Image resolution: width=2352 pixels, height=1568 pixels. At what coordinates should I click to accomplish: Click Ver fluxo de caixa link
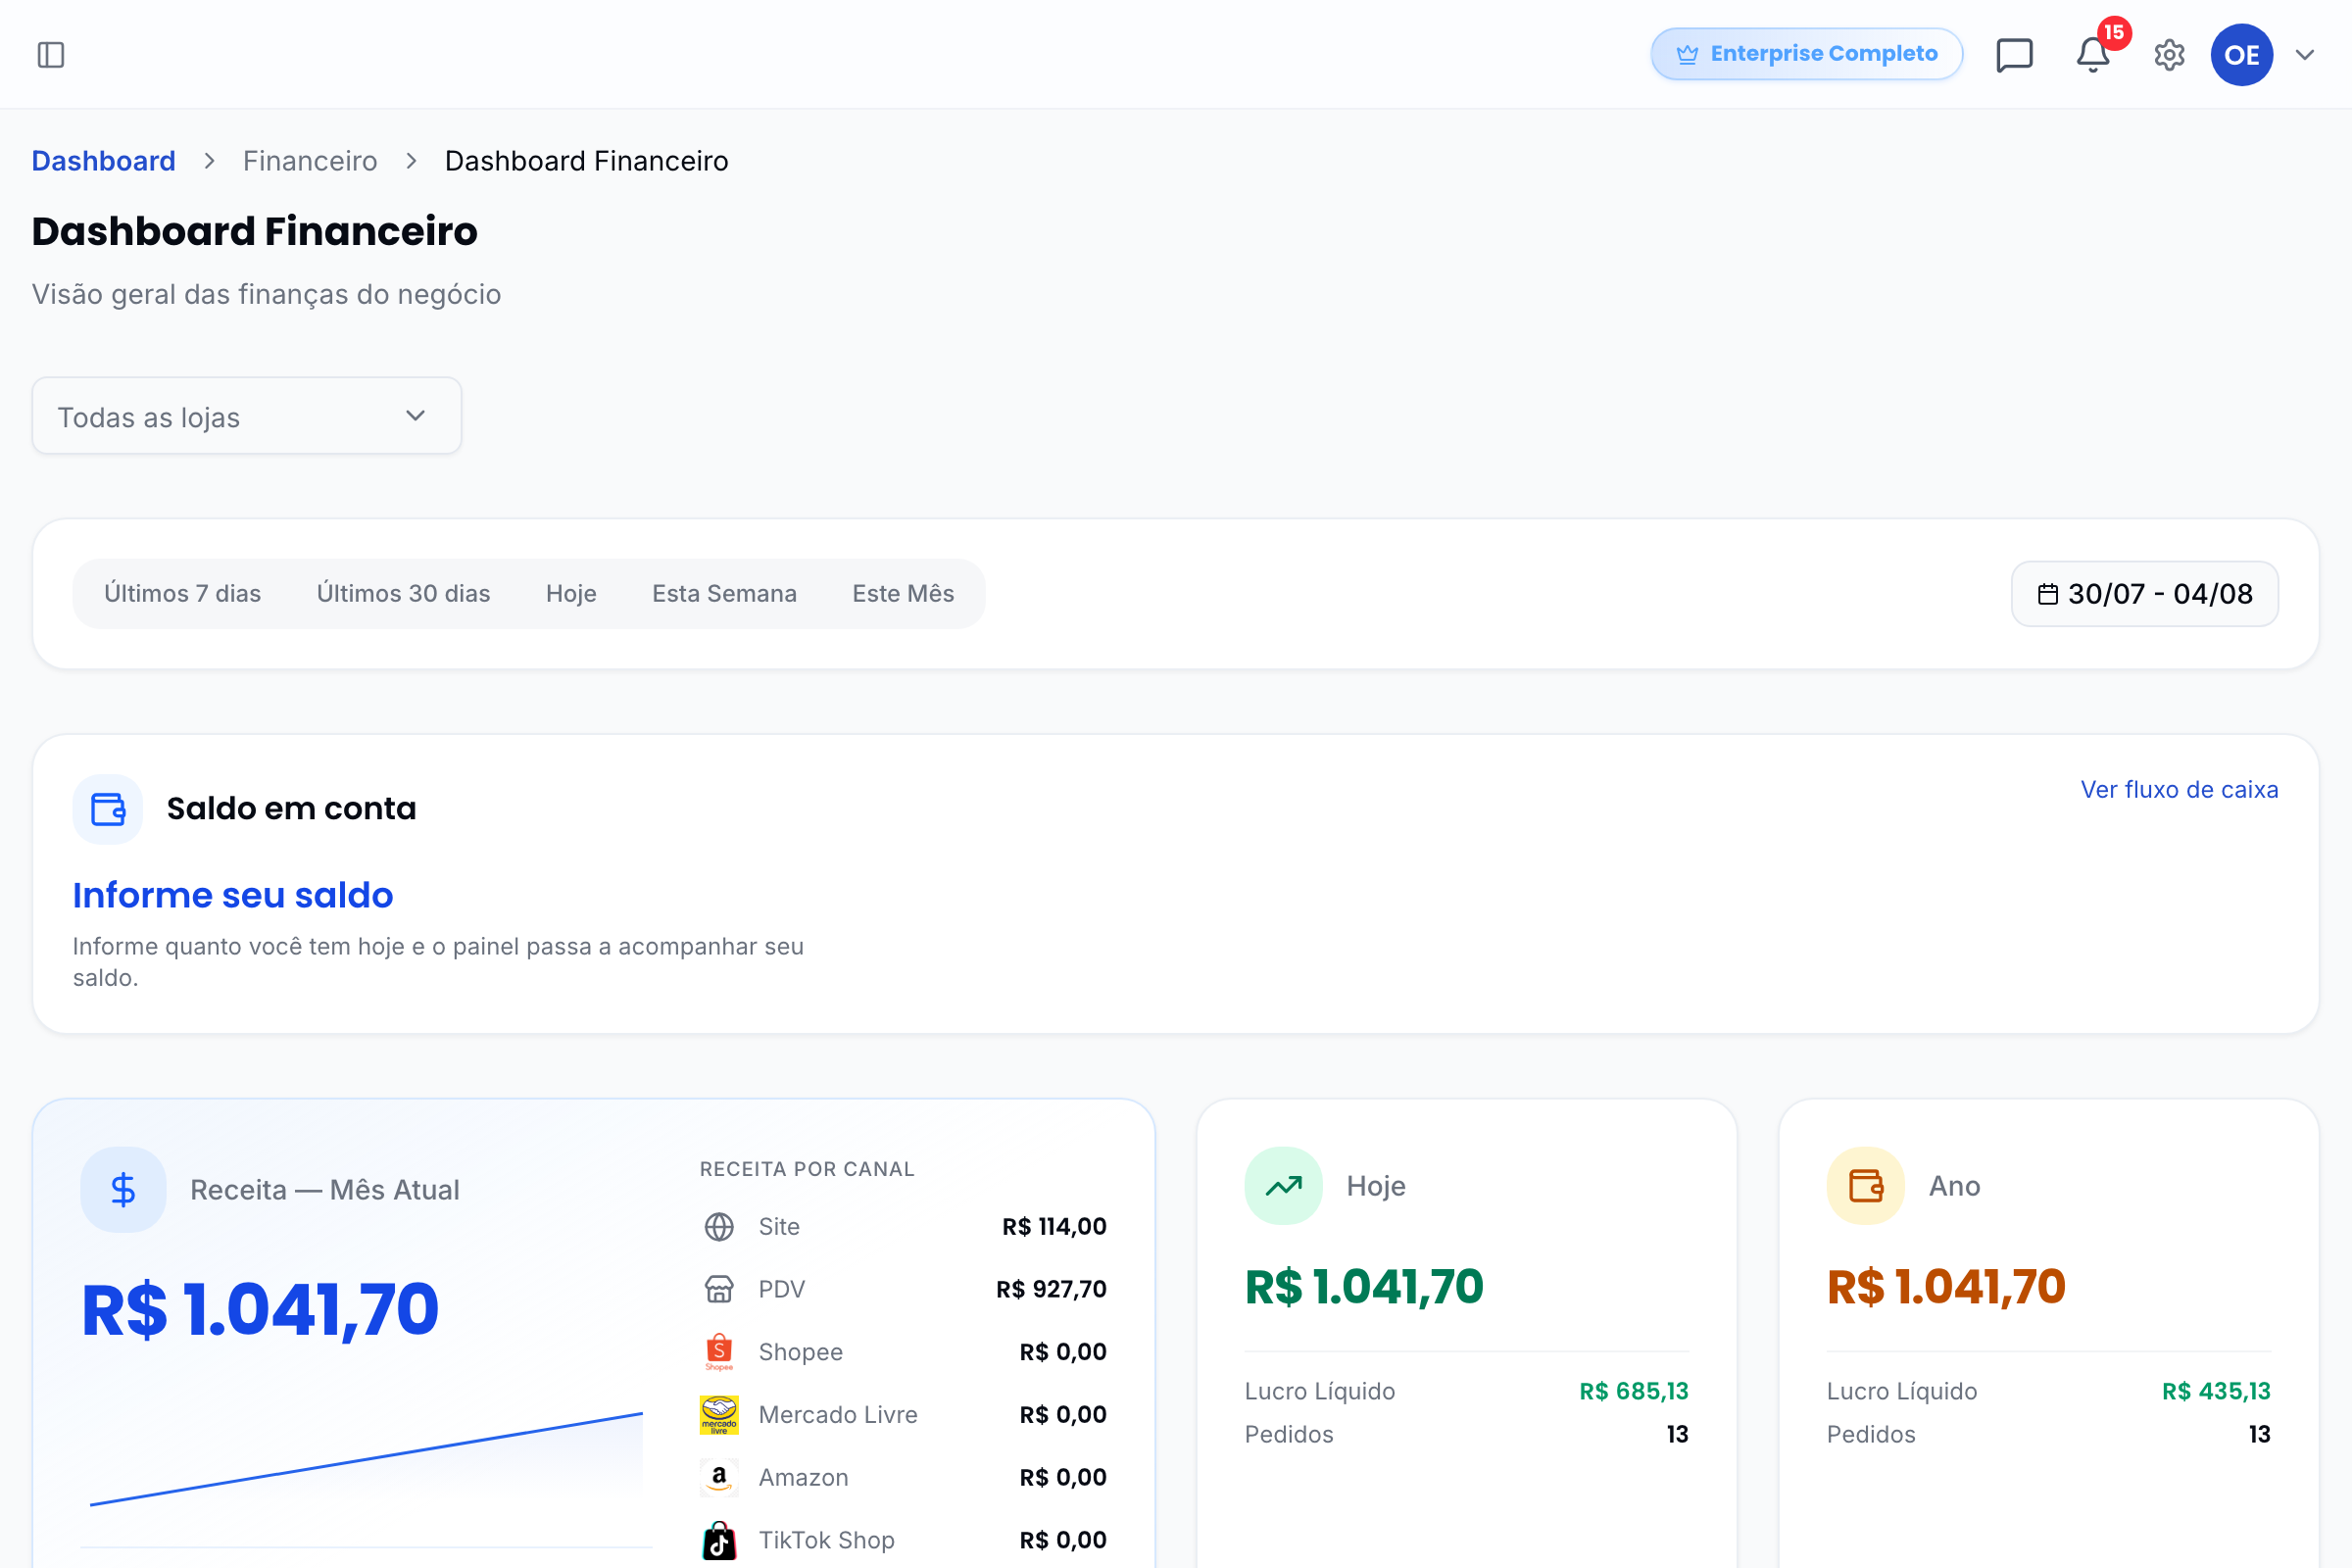point(2180,790)
